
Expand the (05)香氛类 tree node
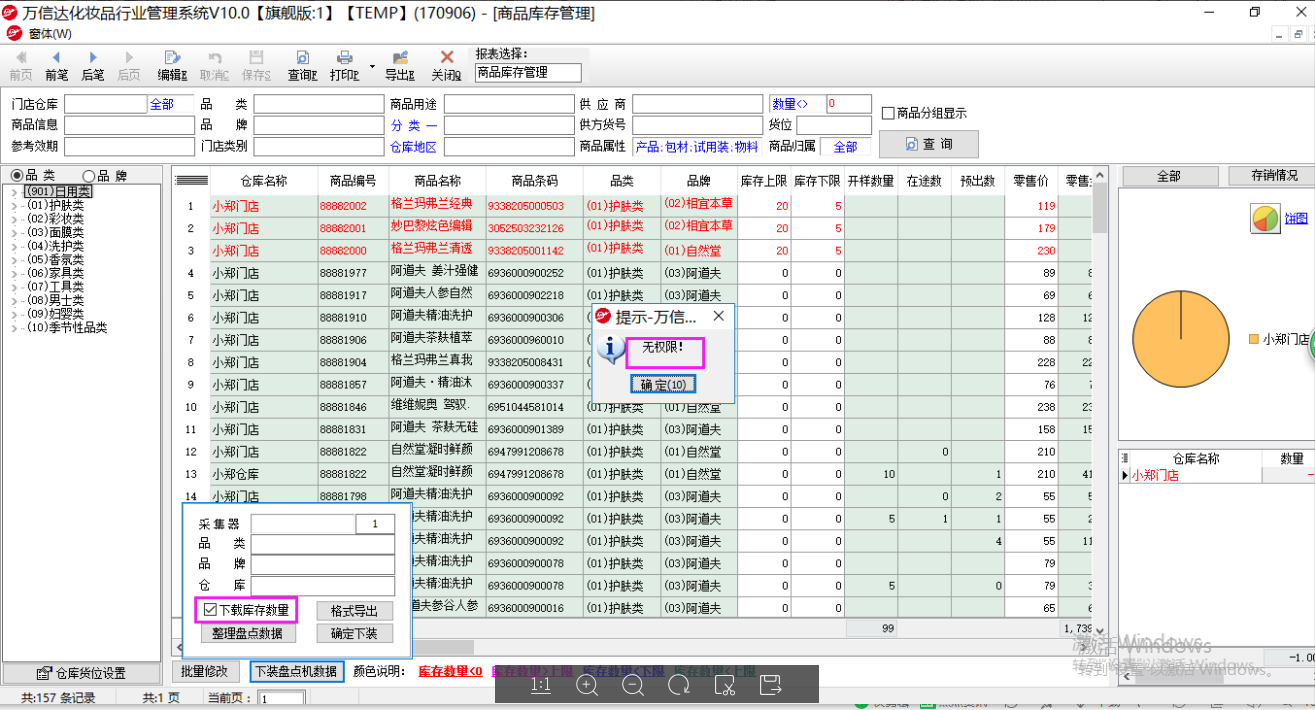click(x=15, y=259)
